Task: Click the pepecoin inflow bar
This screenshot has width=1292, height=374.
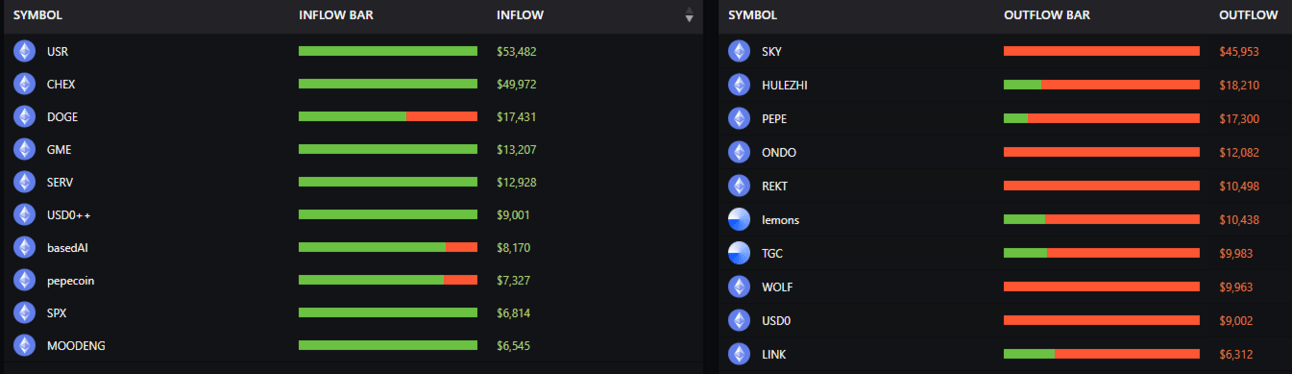Action: pos(388,280)
